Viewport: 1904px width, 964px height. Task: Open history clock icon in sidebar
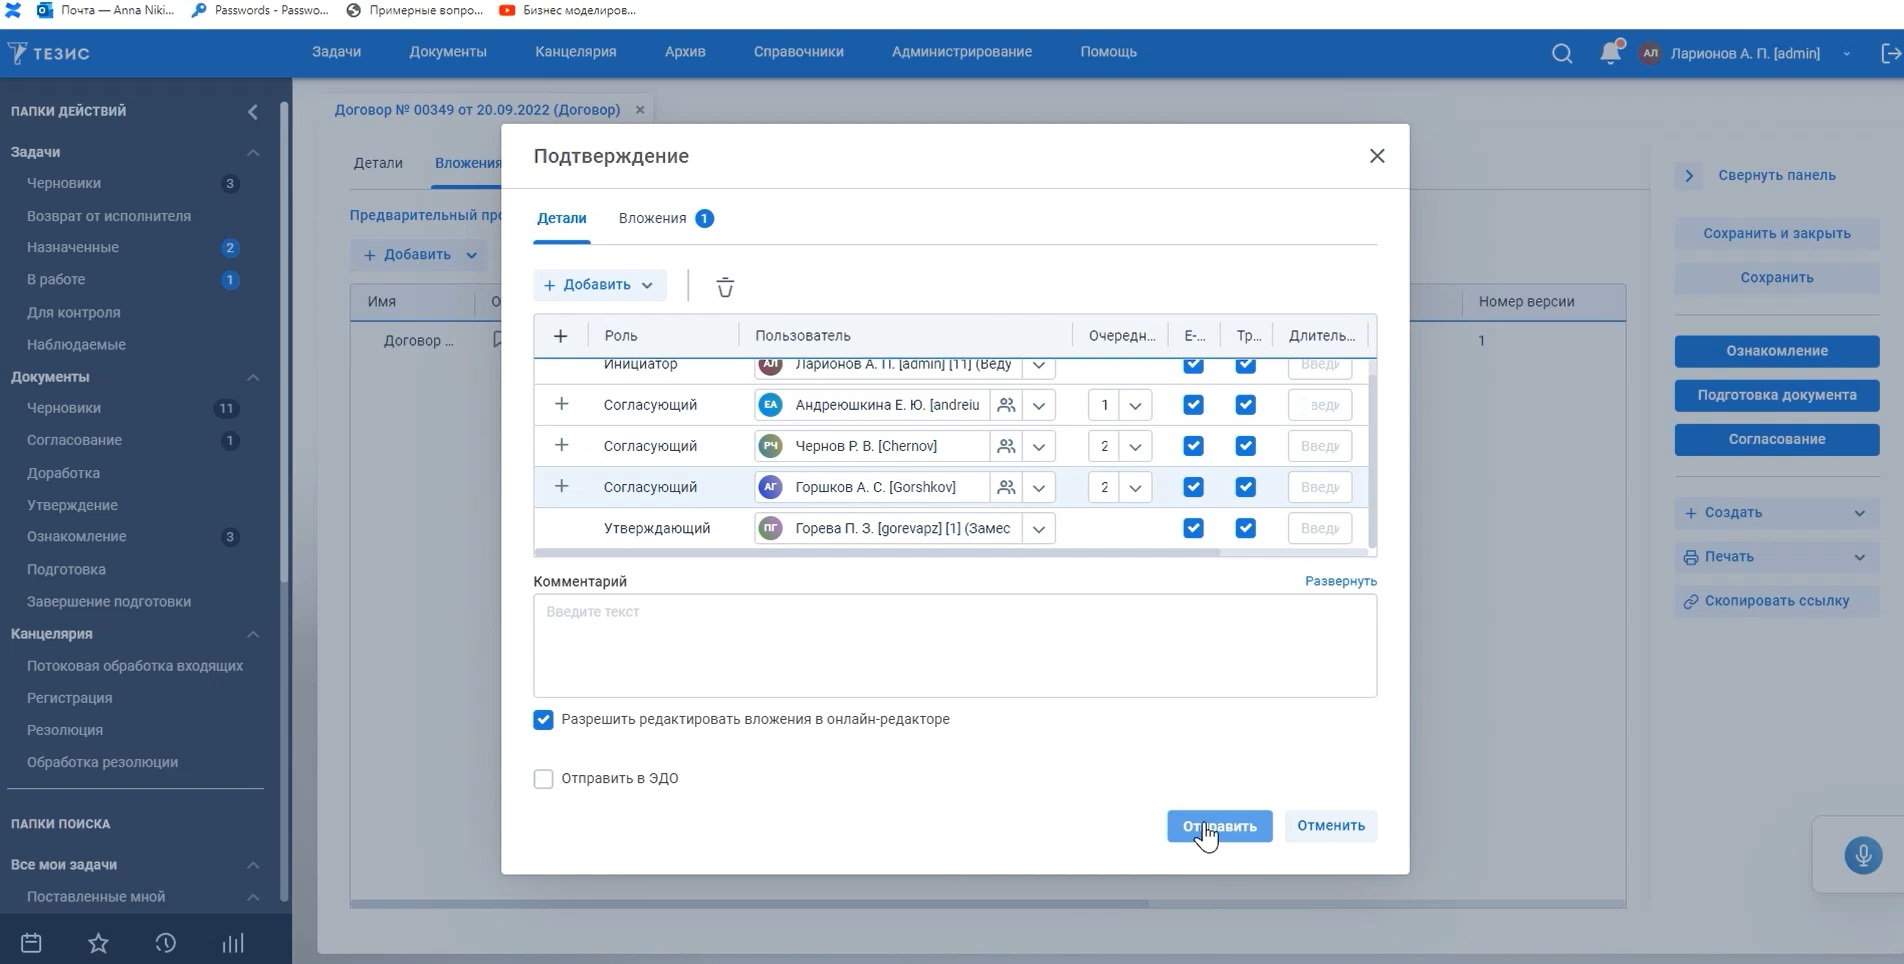pos(166,943)
